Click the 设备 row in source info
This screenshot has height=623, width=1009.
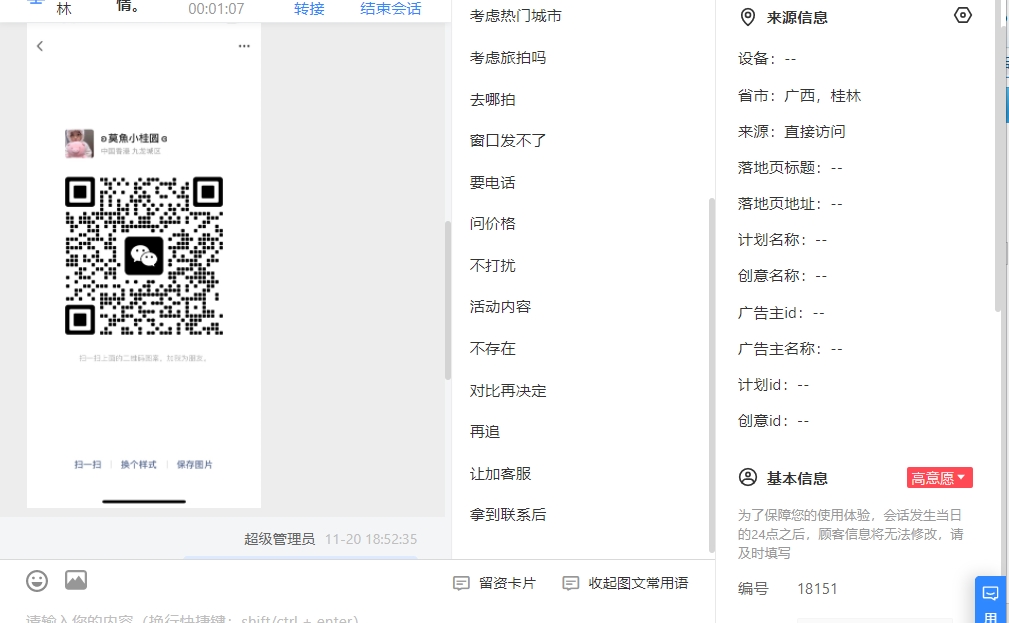pos(767,59)
